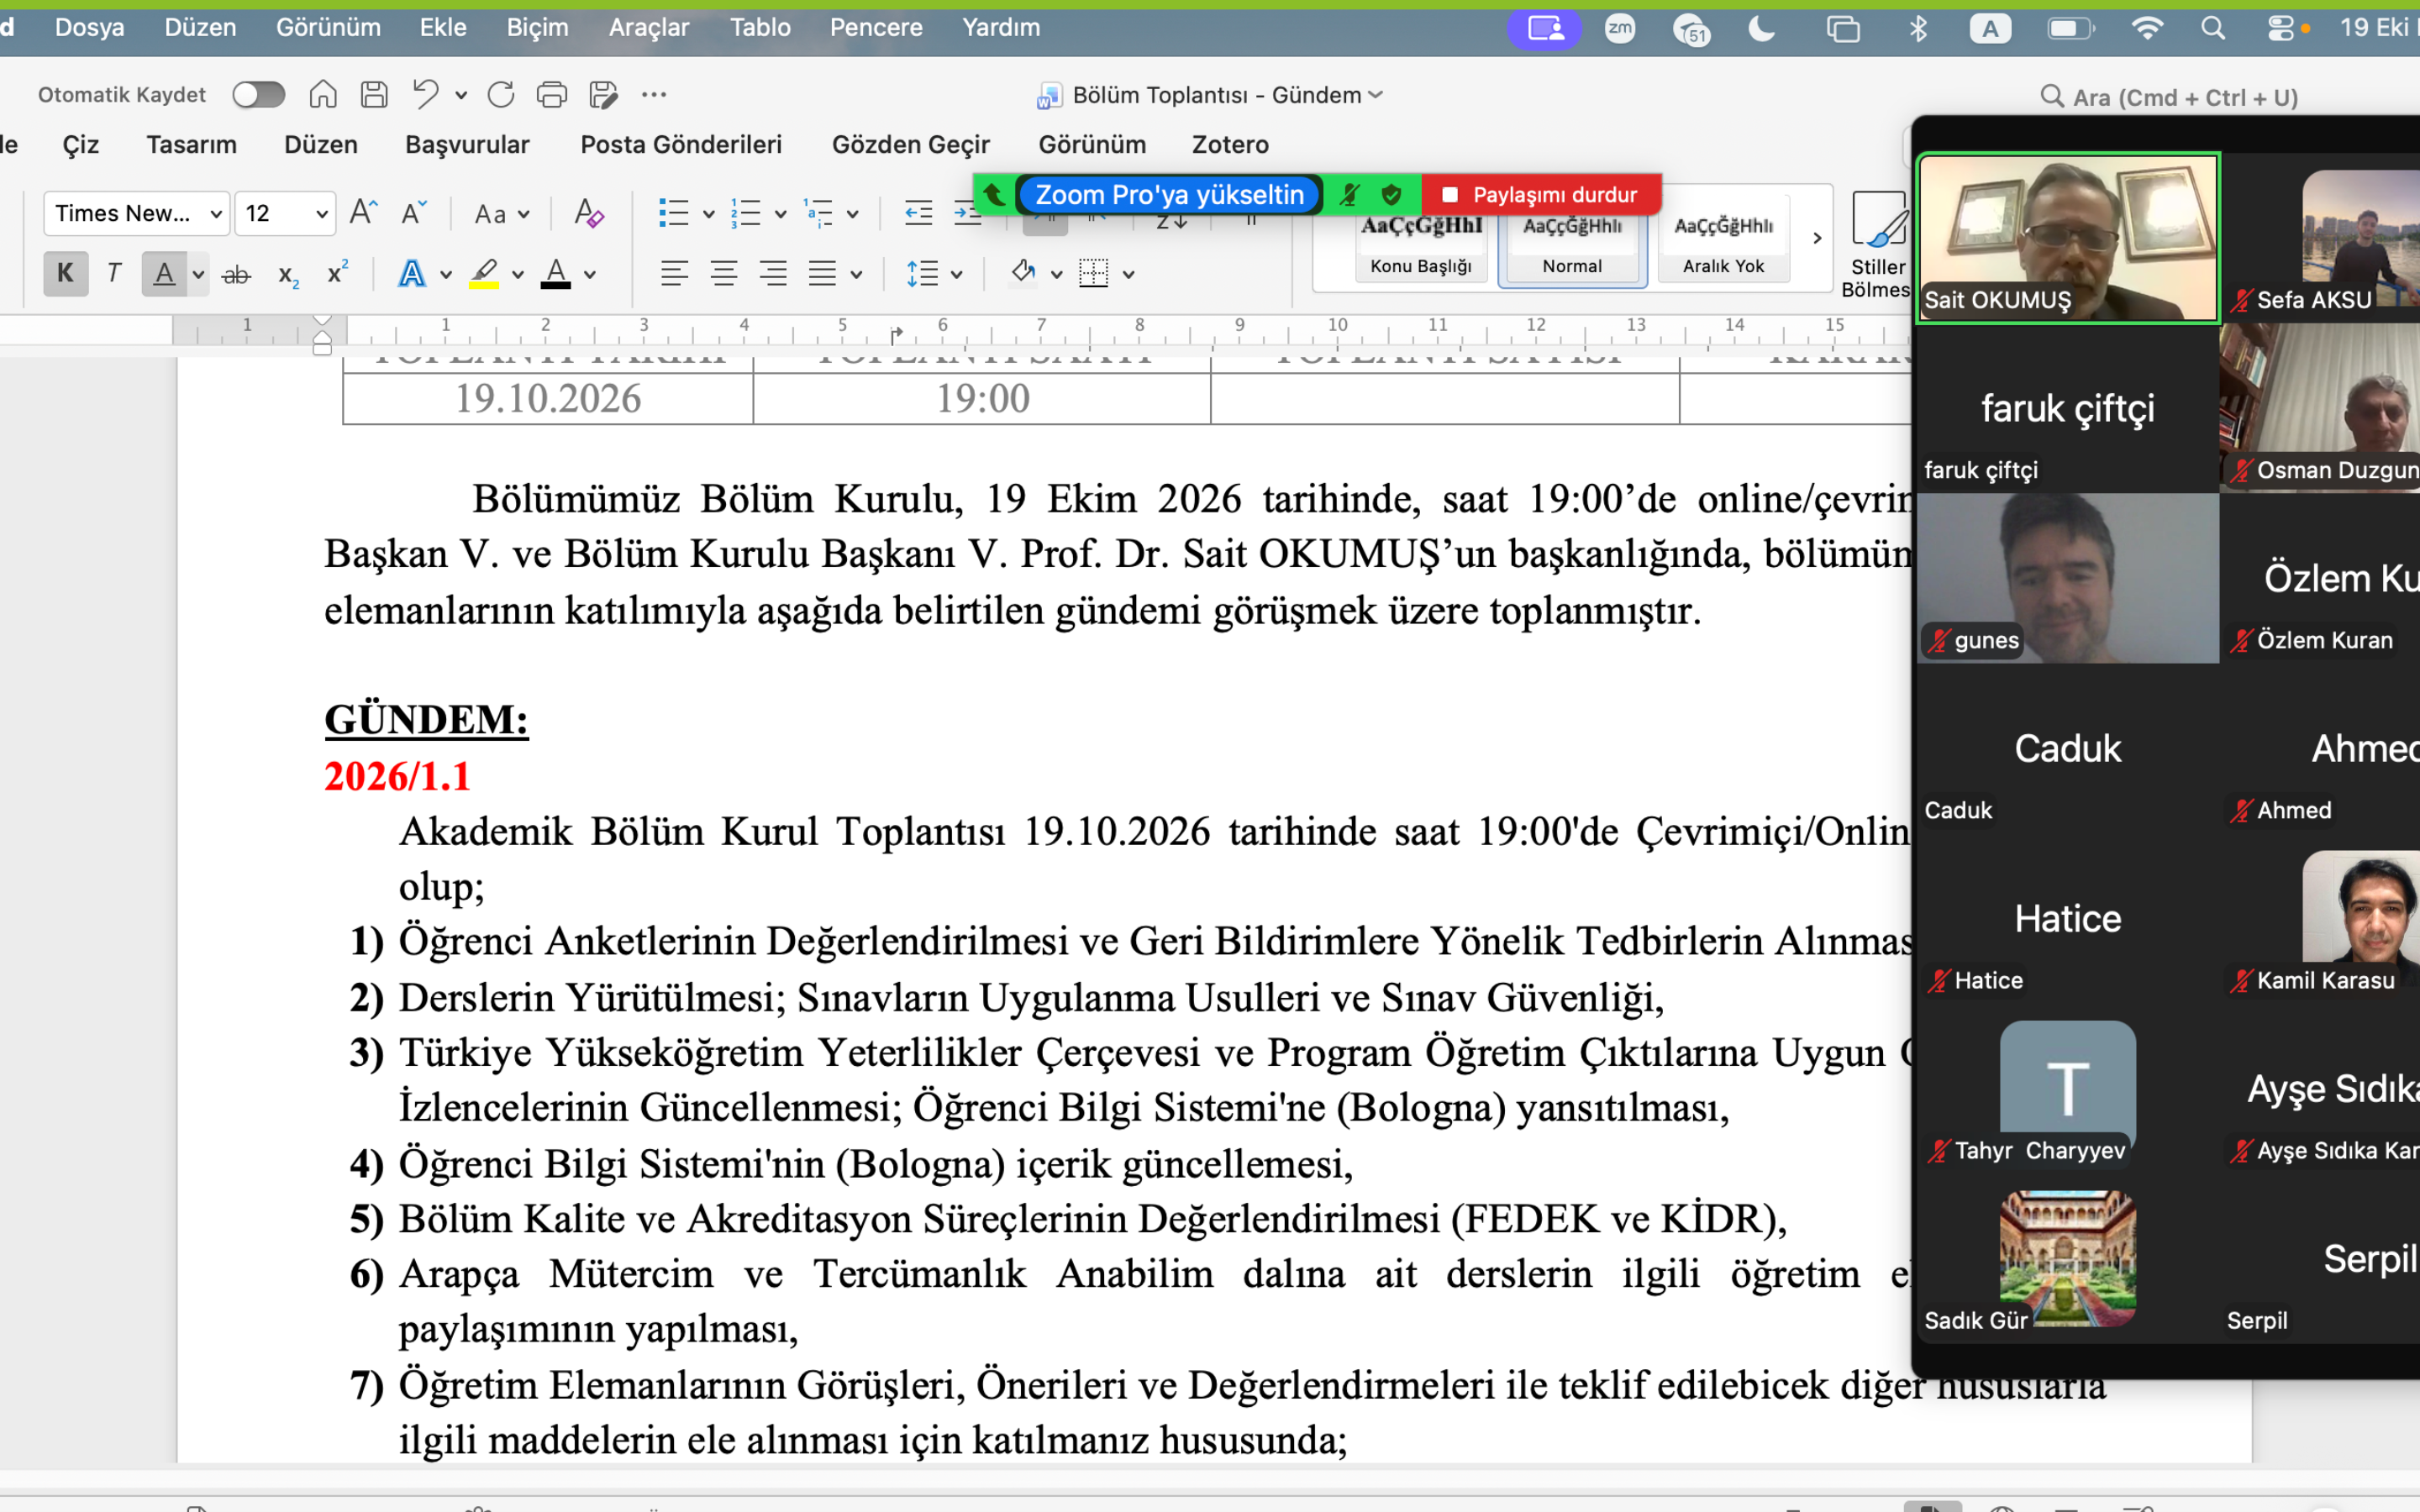Viewport: 2420px width, 1512px height.
Task: Click the Redo icon
Action: click(501, 95)
